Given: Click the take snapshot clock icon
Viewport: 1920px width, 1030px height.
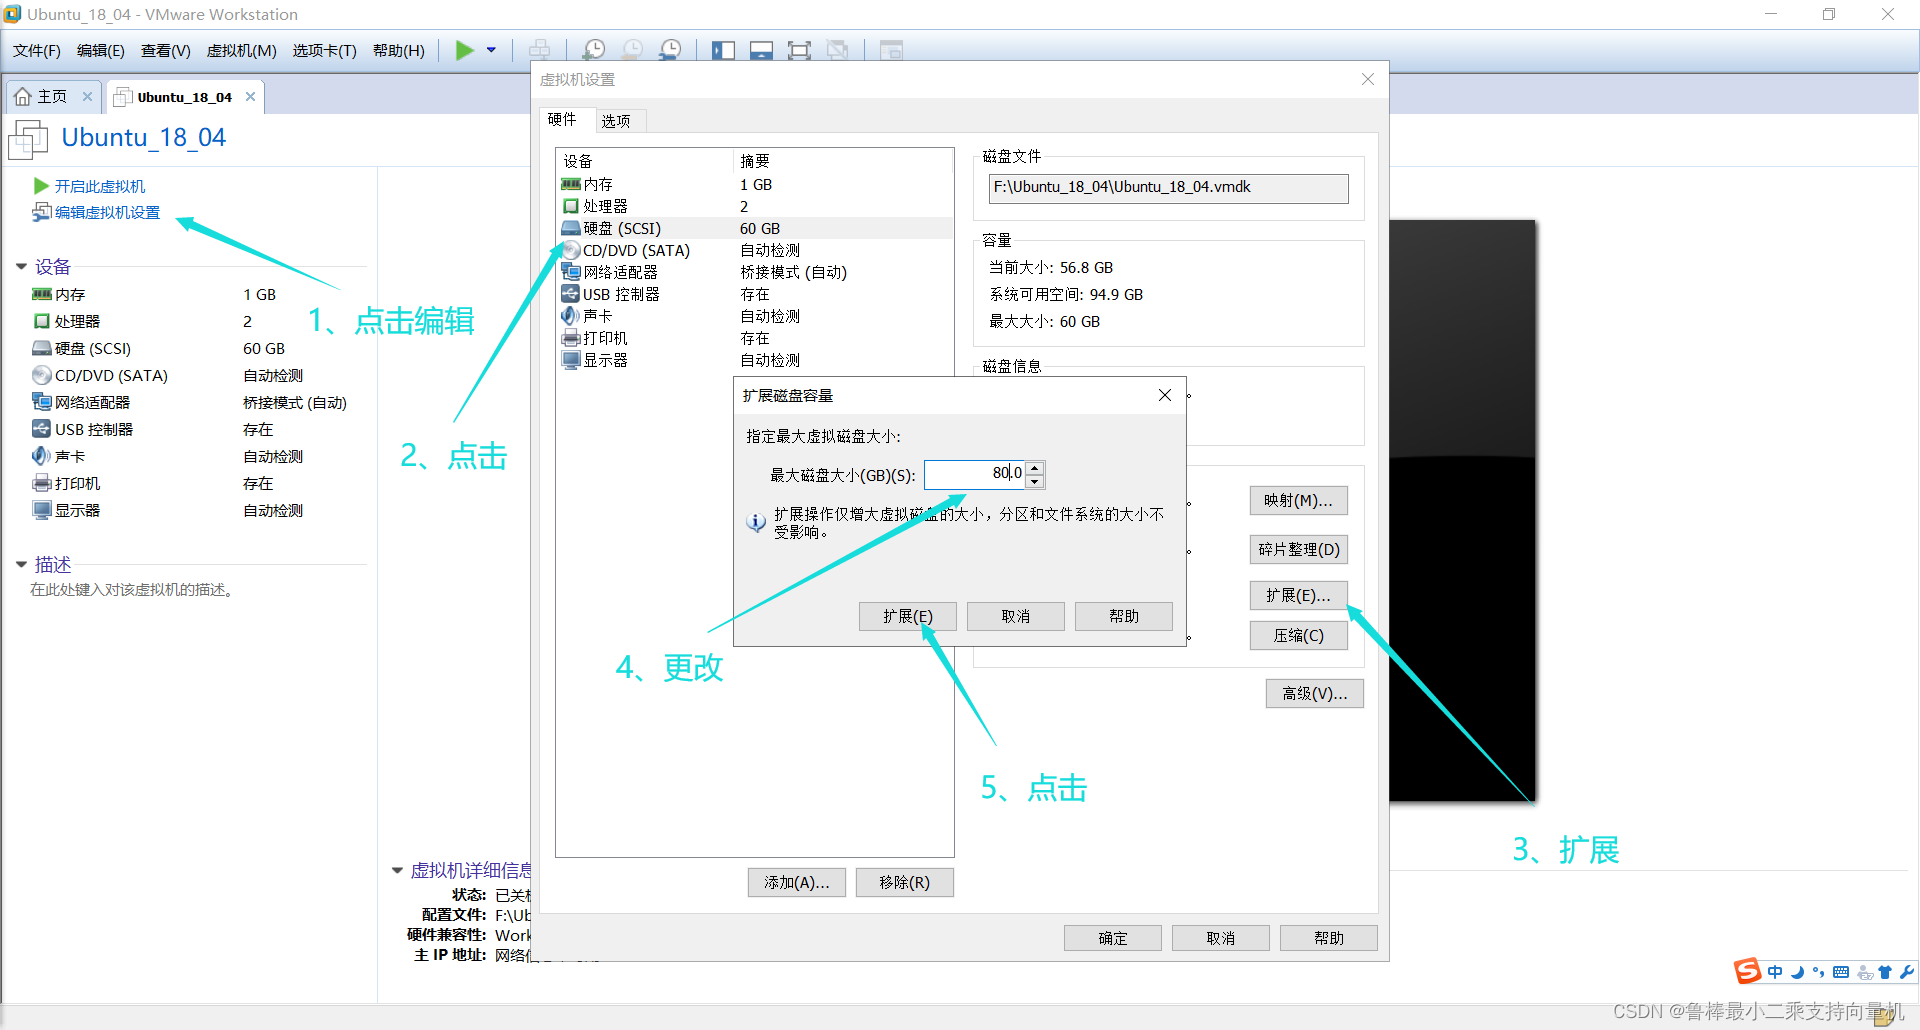Looking at the screenshot, I should pyautogui.click(x=594, y=50).
